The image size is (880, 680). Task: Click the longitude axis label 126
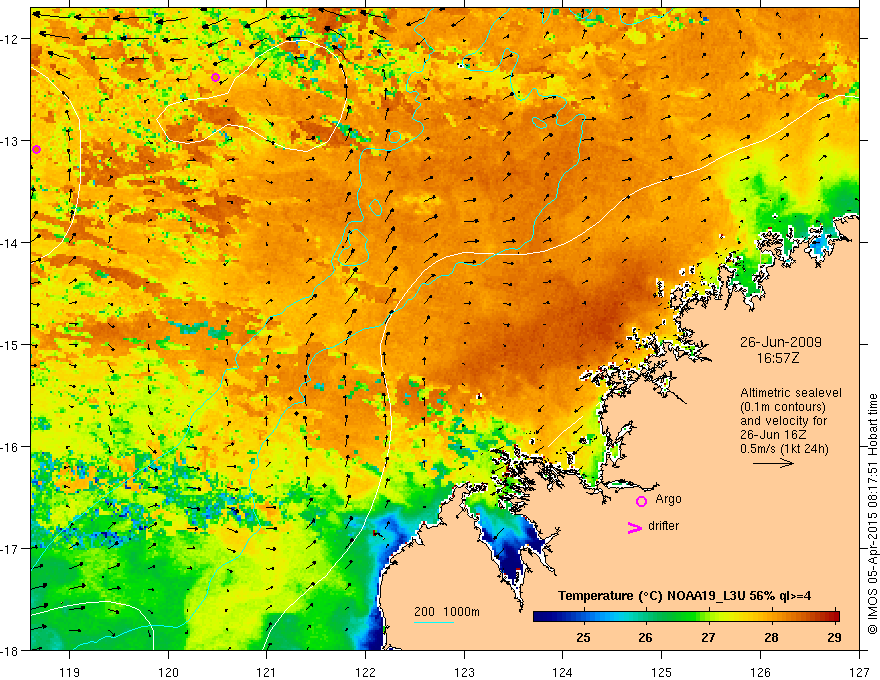pyautogui.click(x=760, y=672)
